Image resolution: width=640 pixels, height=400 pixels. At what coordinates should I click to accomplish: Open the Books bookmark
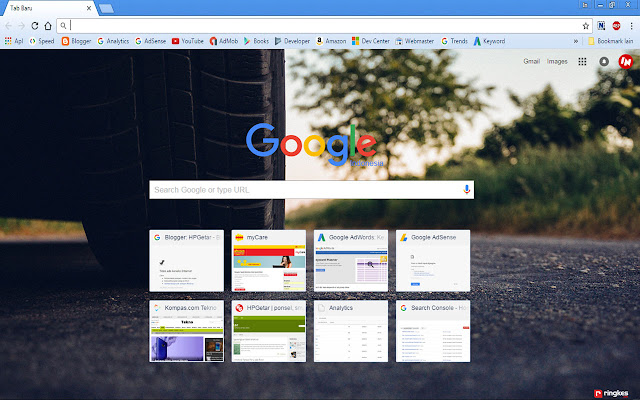256,41
